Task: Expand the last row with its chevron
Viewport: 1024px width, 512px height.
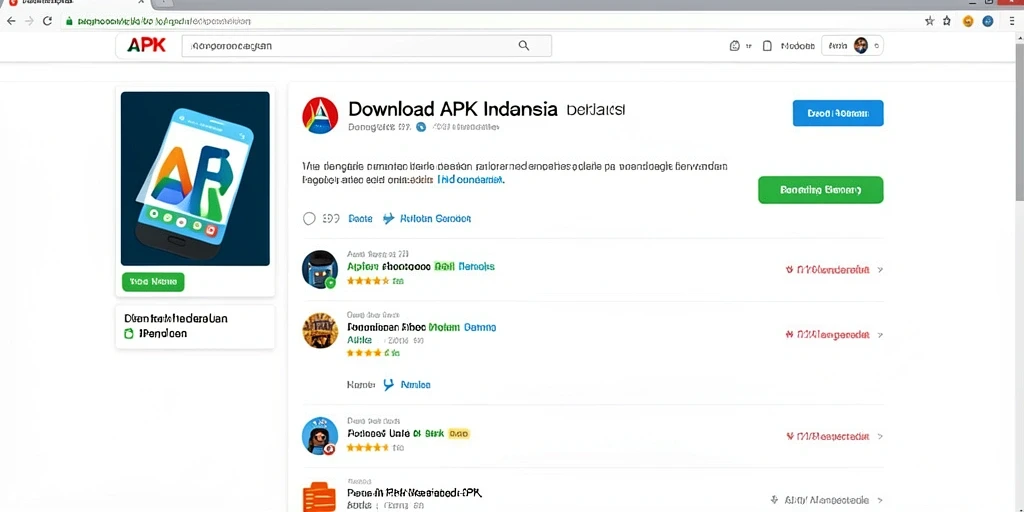Action: 880,500
